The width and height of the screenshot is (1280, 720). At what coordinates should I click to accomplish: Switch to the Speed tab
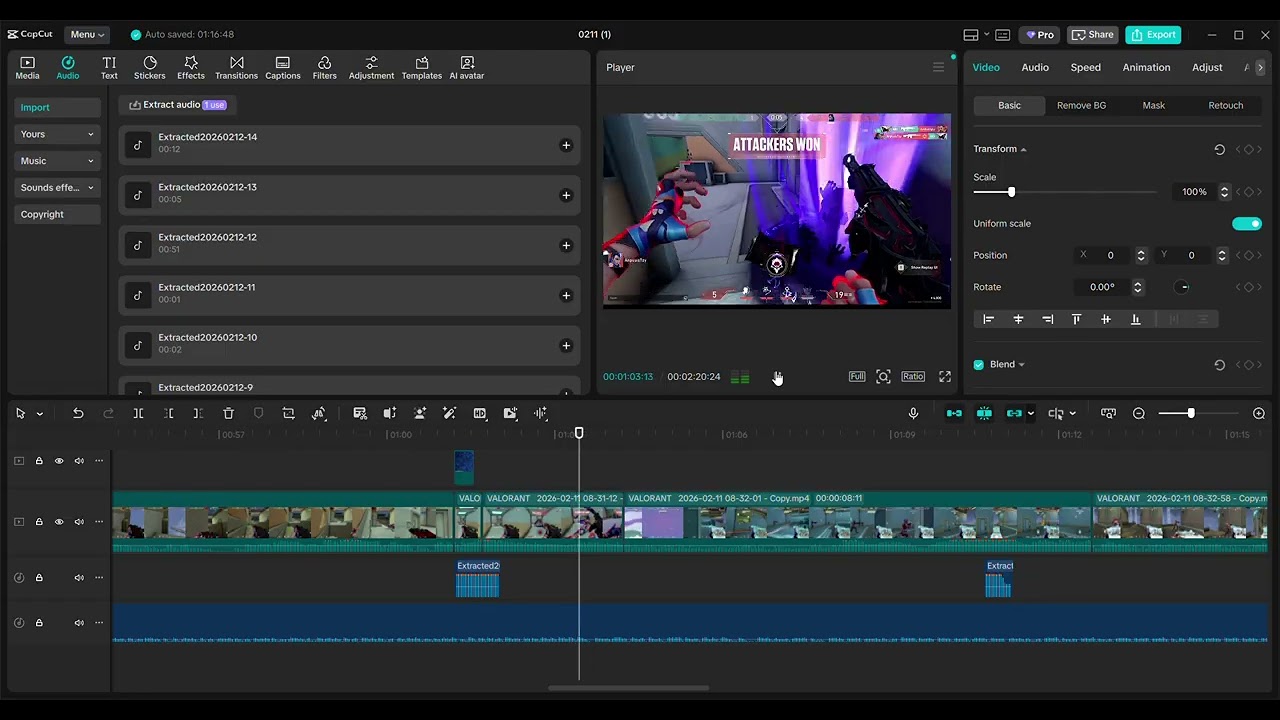point(1085,67)
